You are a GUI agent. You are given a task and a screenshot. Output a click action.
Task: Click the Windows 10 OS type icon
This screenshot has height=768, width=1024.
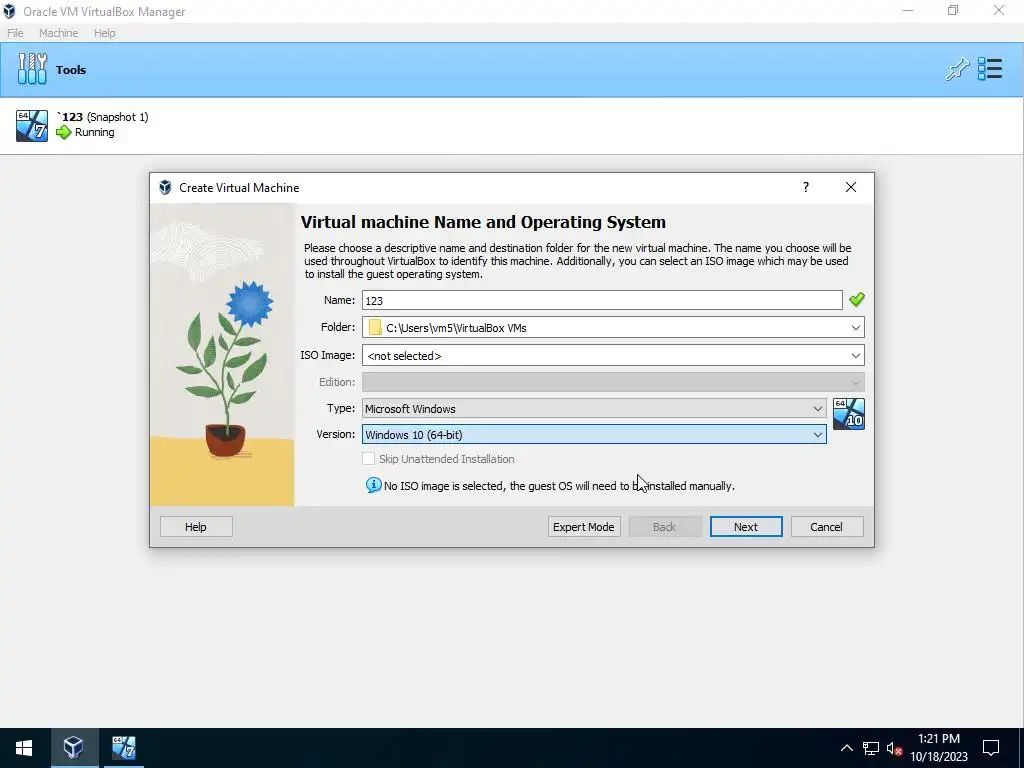(x=849, y=414)
